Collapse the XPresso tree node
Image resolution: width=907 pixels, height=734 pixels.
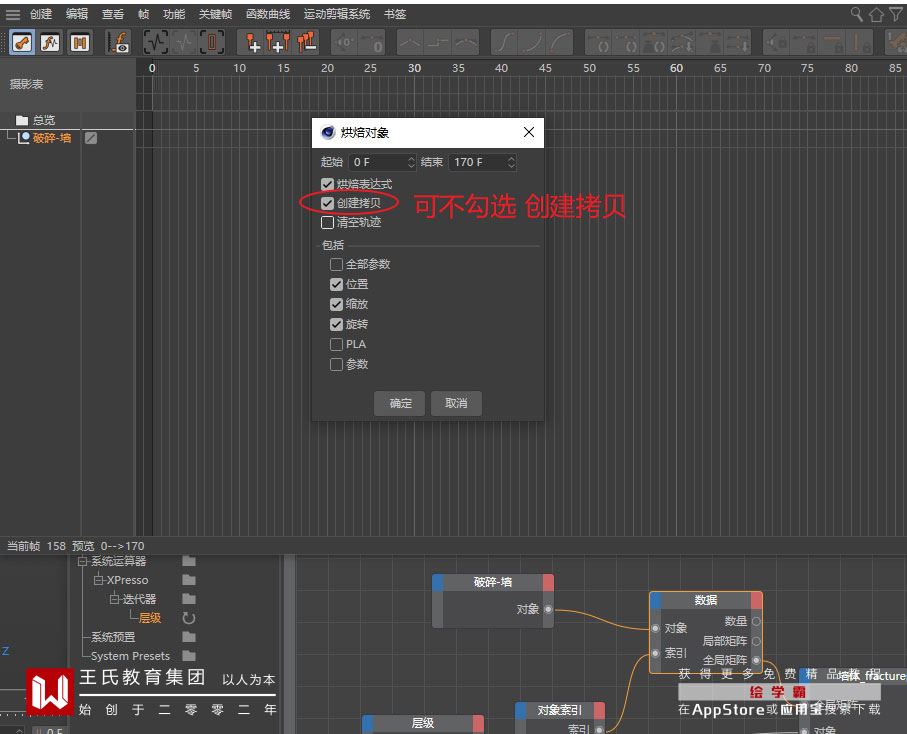99,580
